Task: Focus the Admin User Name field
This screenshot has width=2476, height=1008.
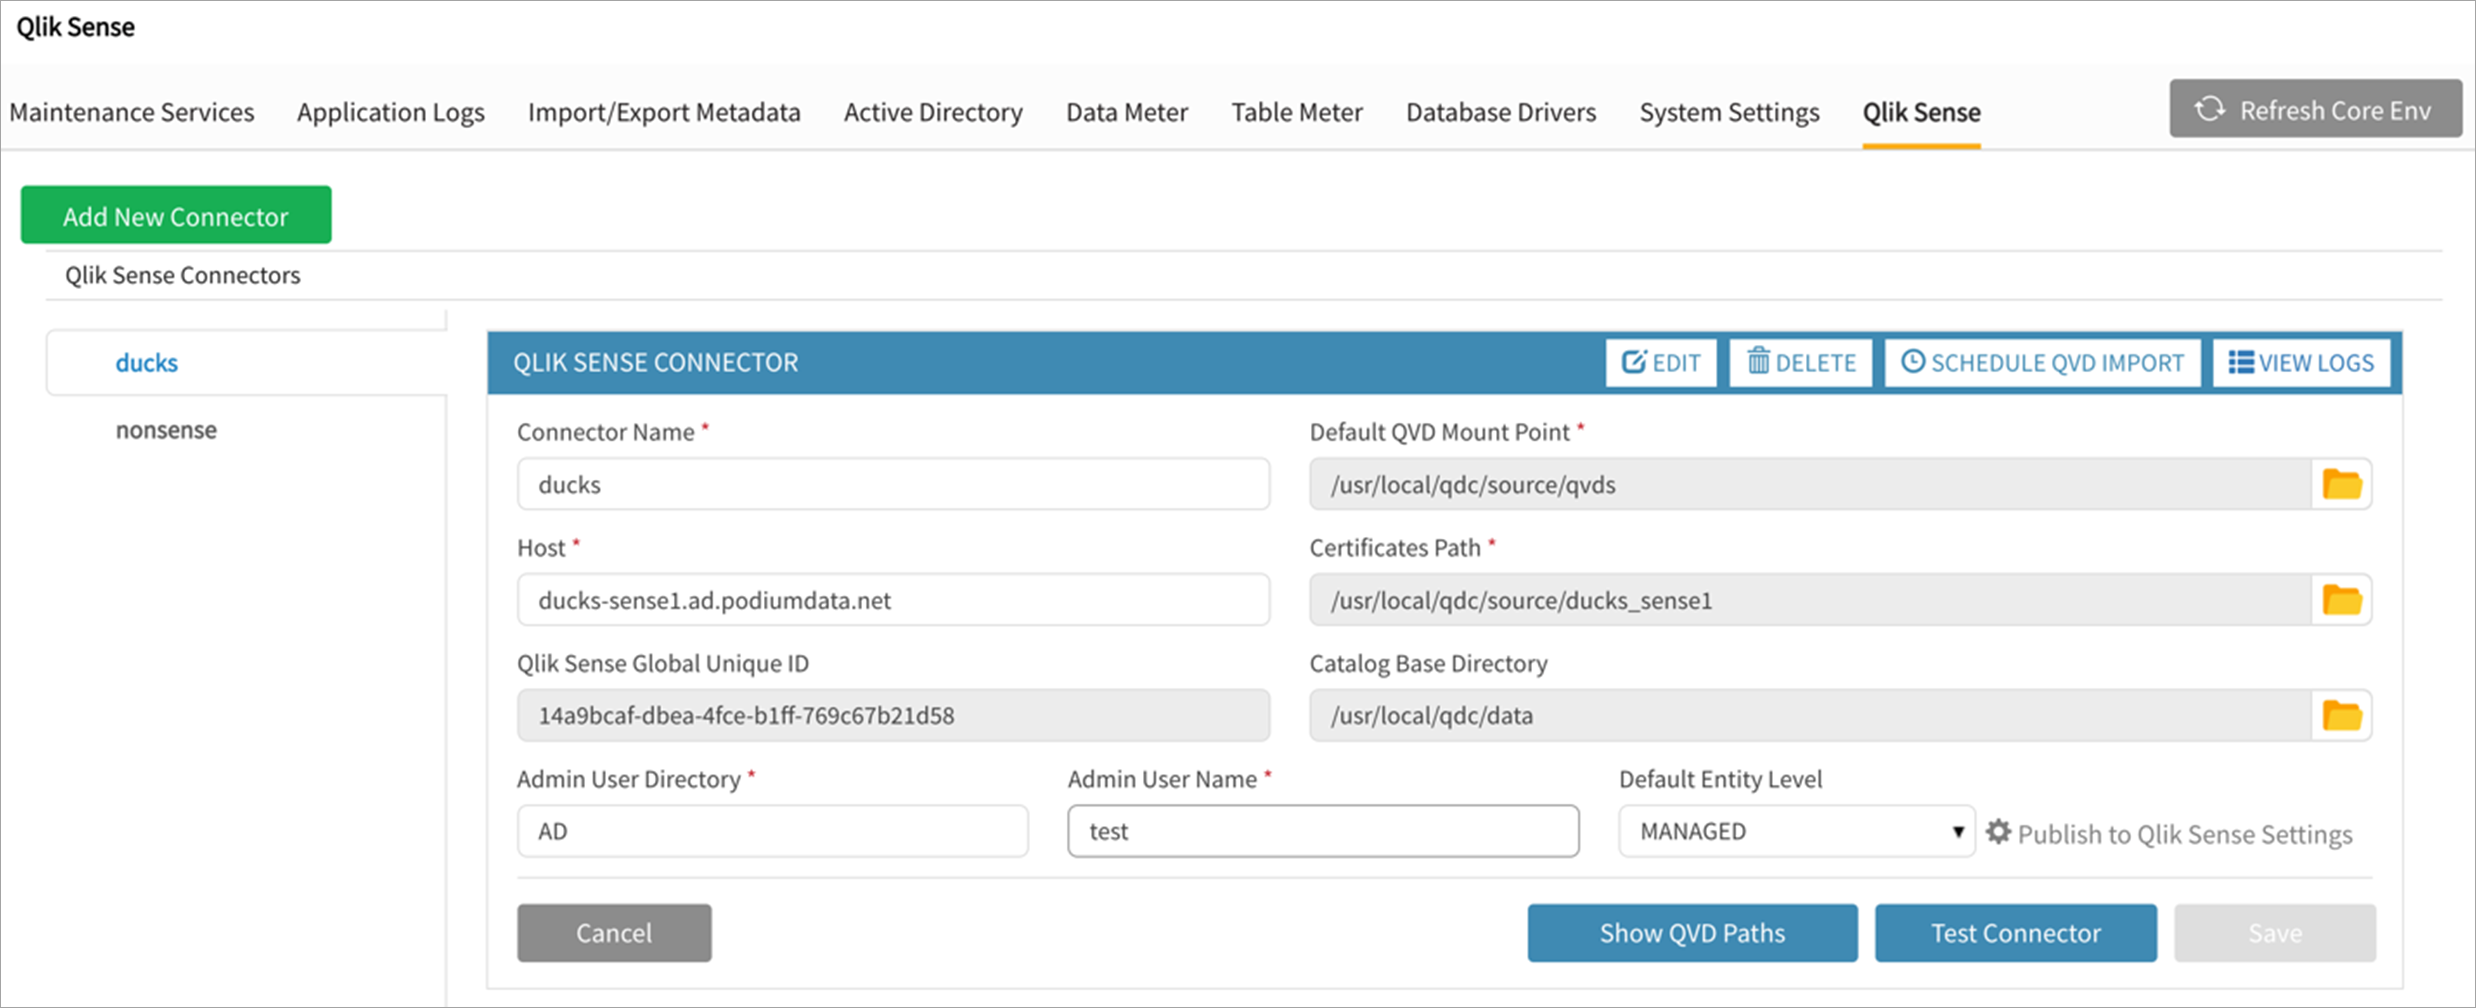Action: (1323, 831)
